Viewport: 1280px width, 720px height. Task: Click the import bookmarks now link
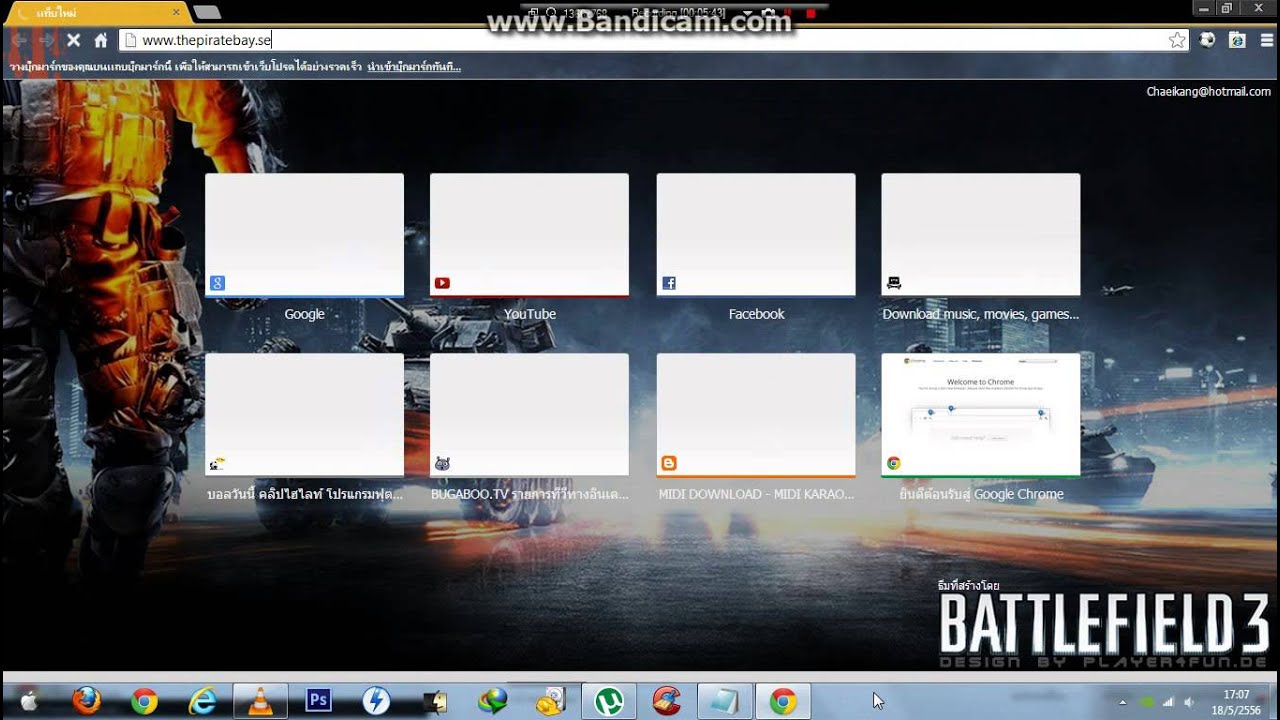point(414,67)
